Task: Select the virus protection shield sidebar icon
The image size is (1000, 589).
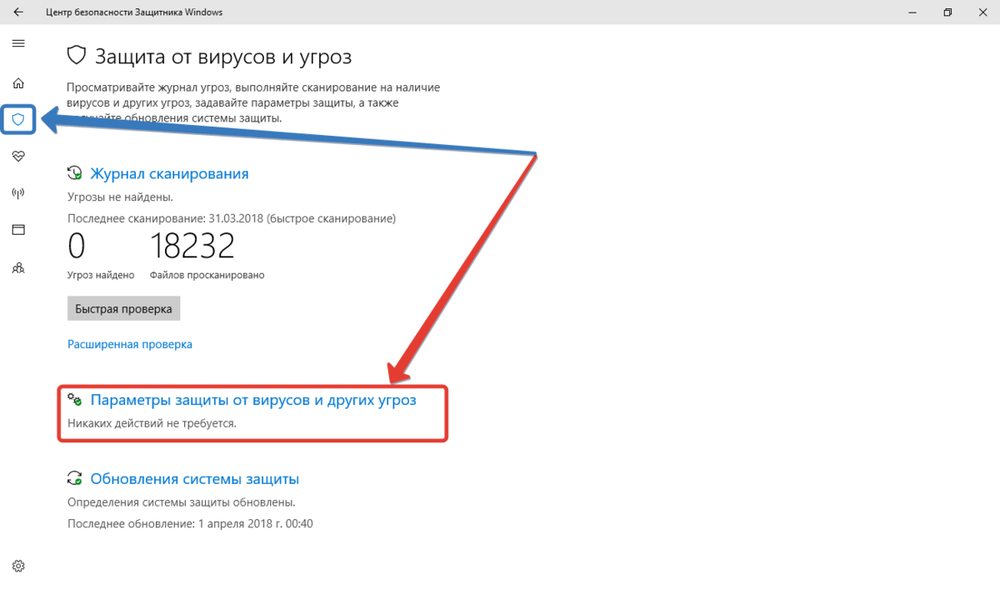Action: click(x=18, y=120)
